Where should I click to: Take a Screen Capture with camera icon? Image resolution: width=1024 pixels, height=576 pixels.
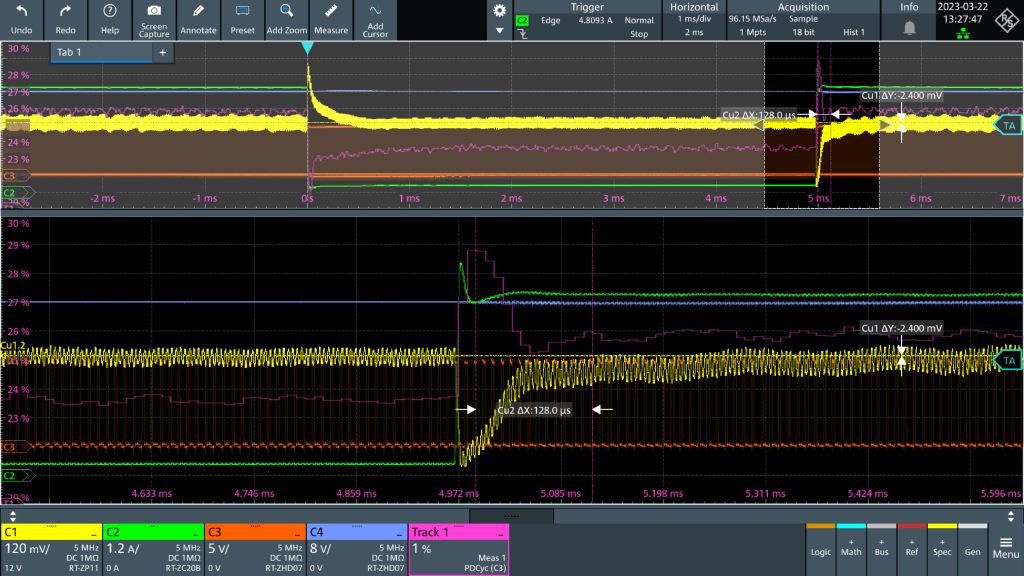click(154, 12)
